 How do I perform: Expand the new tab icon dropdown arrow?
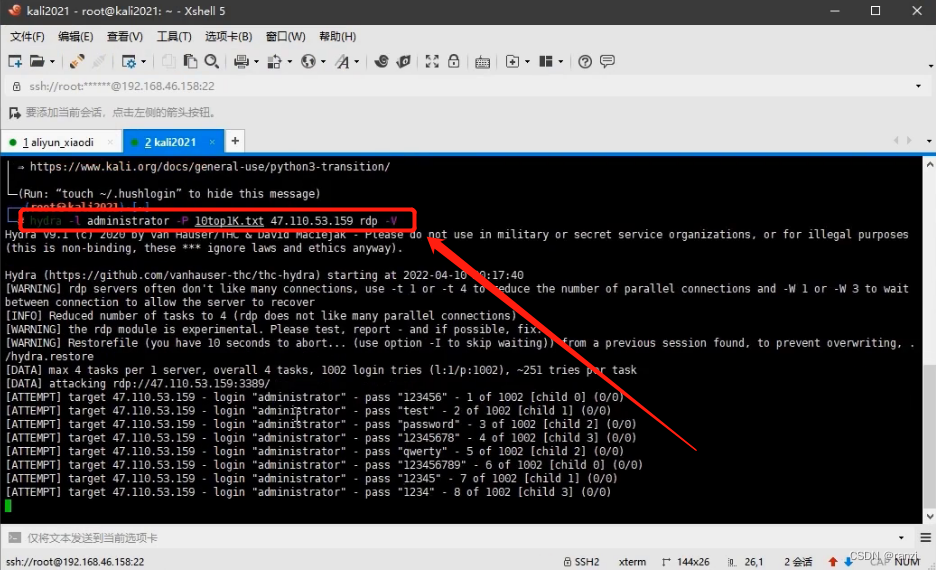click(527, 61)
